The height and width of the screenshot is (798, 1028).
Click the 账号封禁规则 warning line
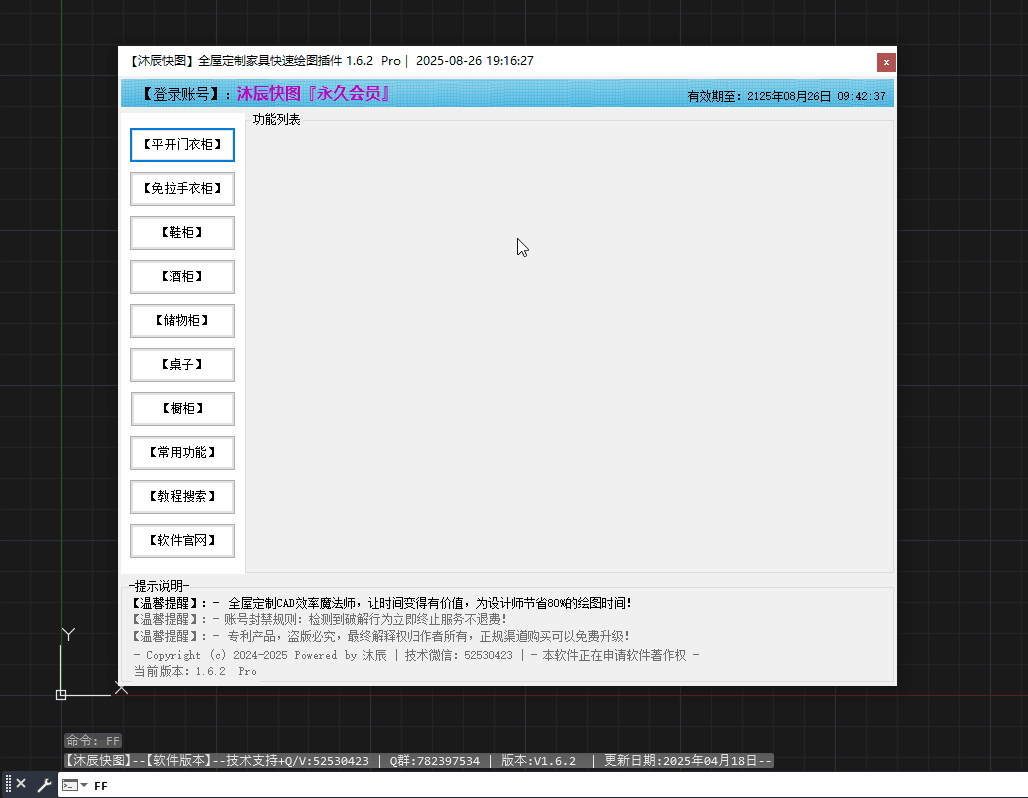click(x=319, y=619)
